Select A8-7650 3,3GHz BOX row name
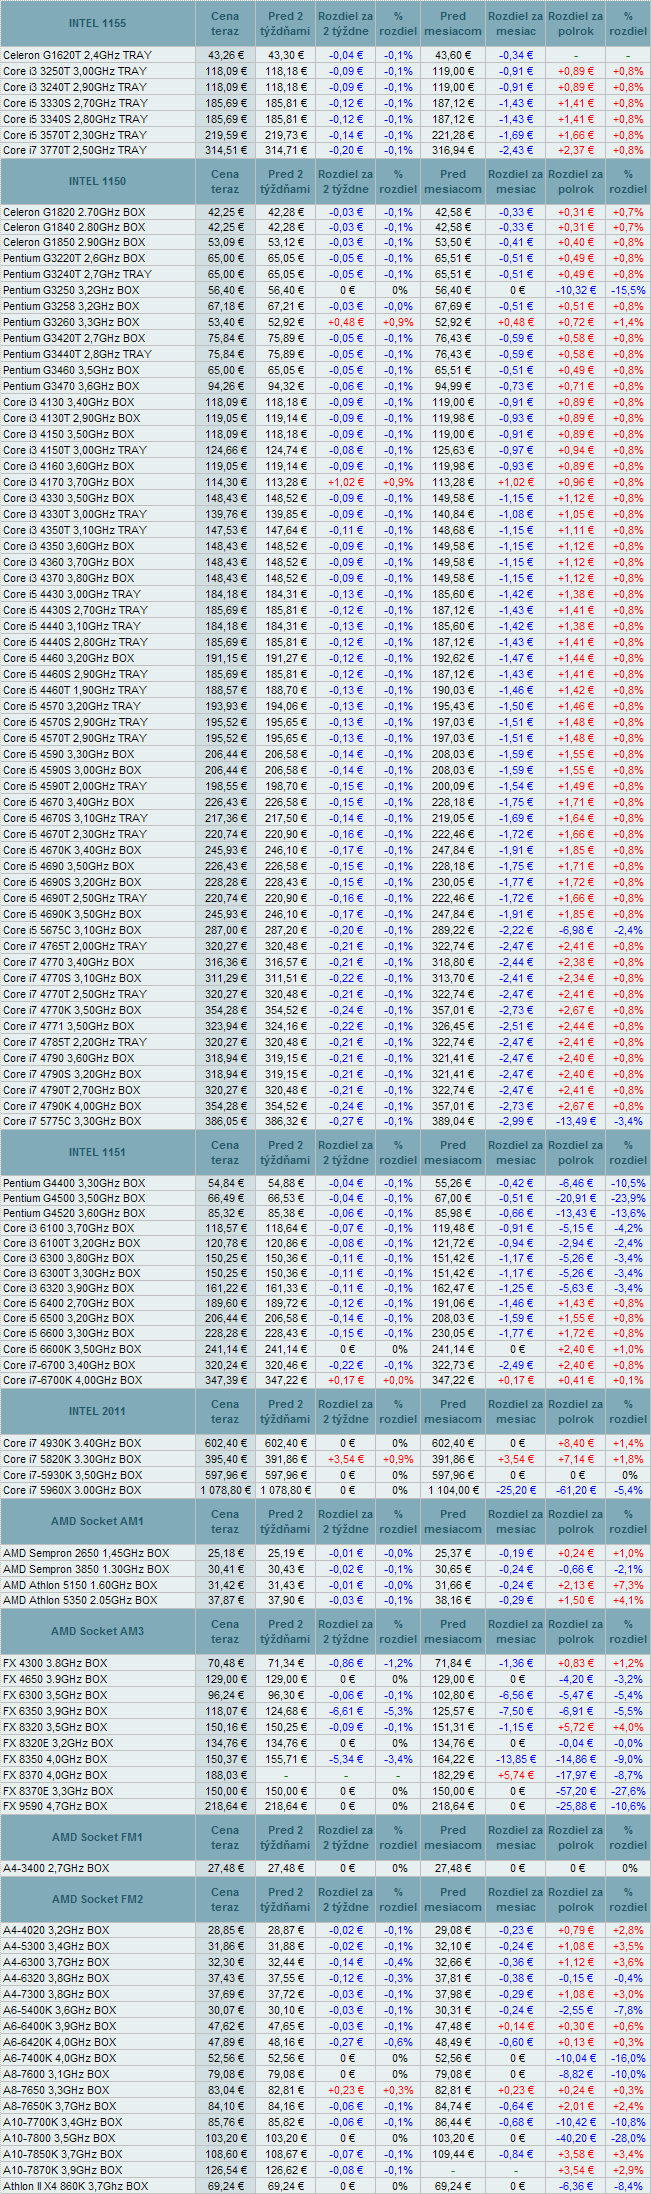This screenshot has height=2194, width=651. [x=56, y=2090]
